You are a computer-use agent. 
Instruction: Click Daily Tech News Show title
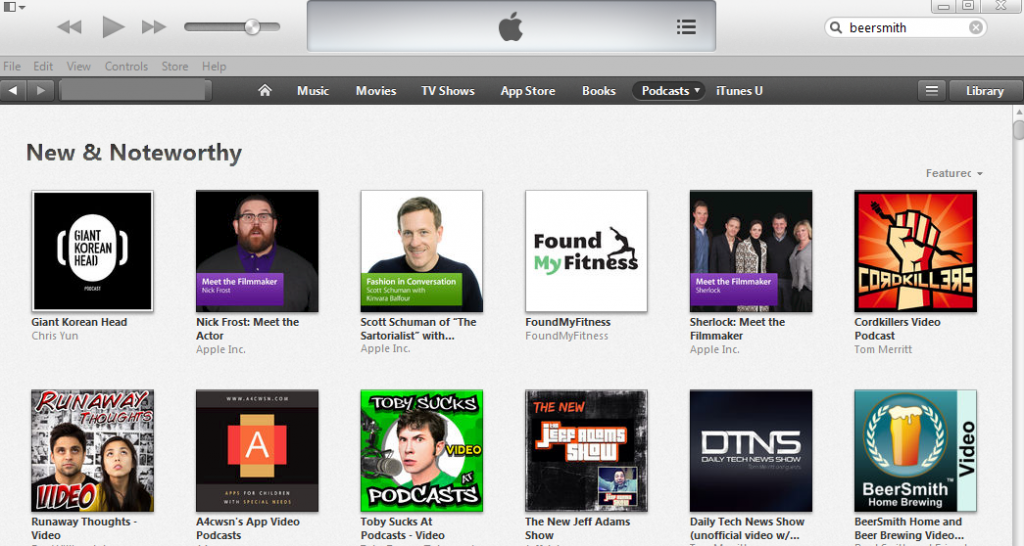click(747, 528)
